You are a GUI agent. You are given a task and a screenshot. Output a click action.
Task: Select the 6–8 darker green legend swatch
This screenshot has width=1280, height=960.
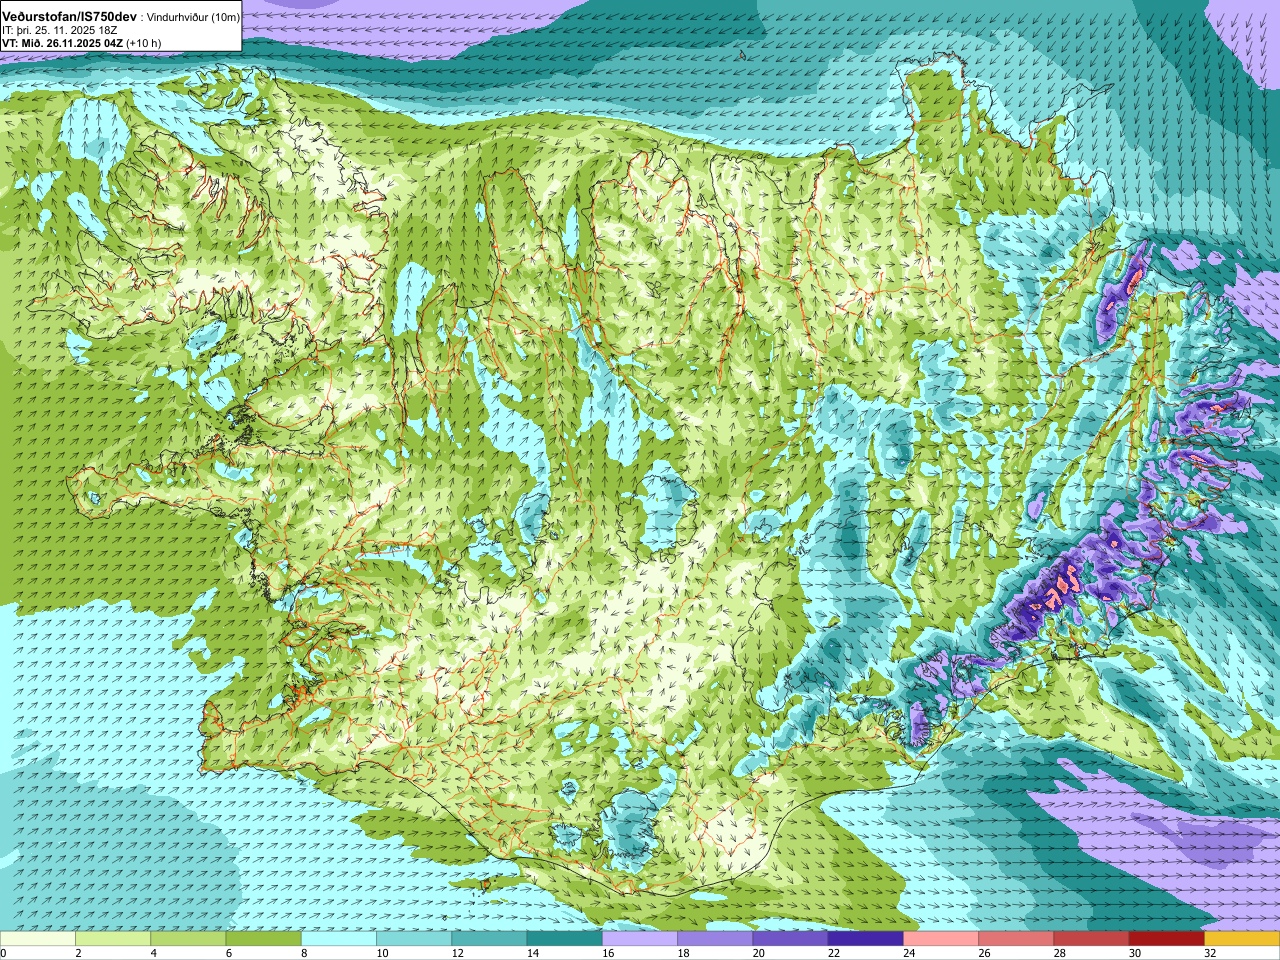[x=264, y=939]
